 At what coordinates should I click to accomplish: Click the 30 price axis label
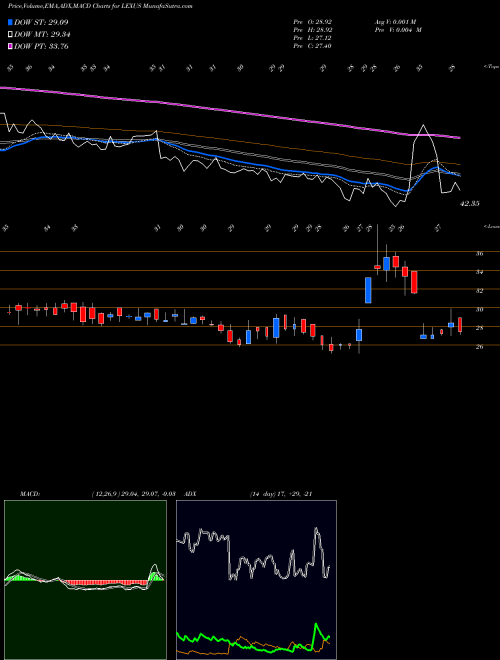click(479, 309)
